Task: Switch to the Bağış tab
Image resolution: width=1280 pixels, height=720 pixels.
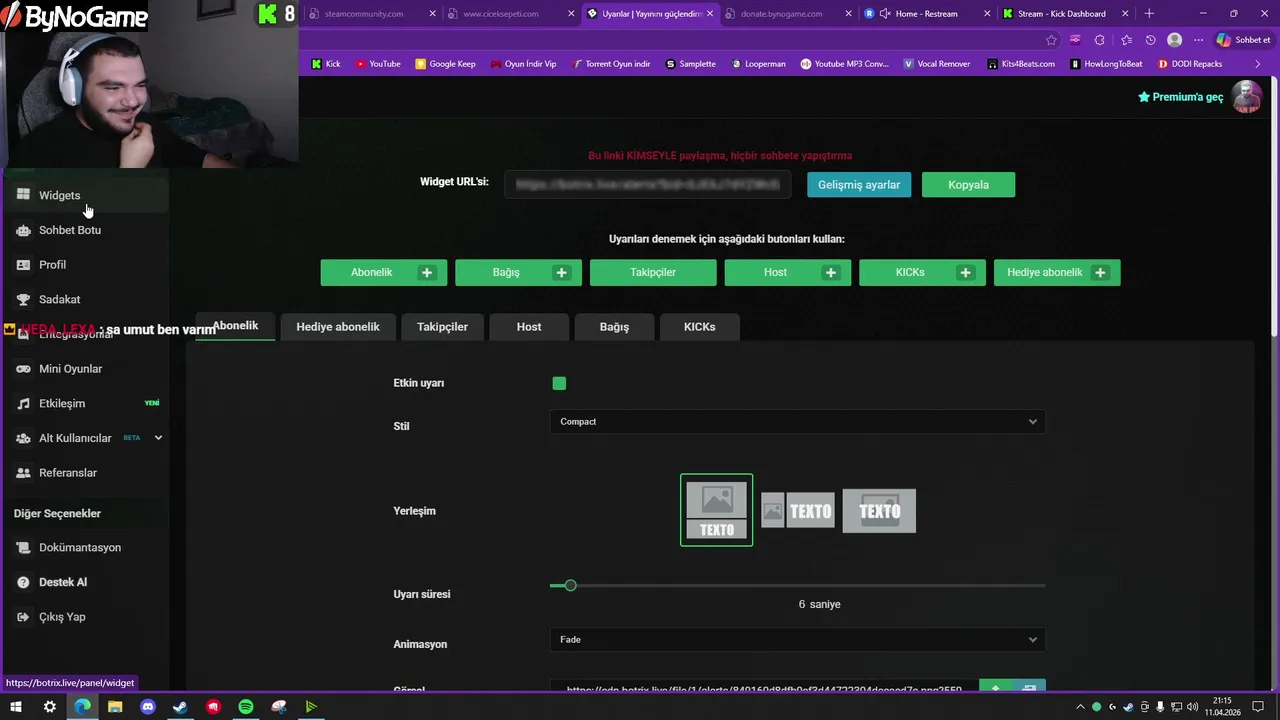Action: pyautogui.click(x=614, y=327)
